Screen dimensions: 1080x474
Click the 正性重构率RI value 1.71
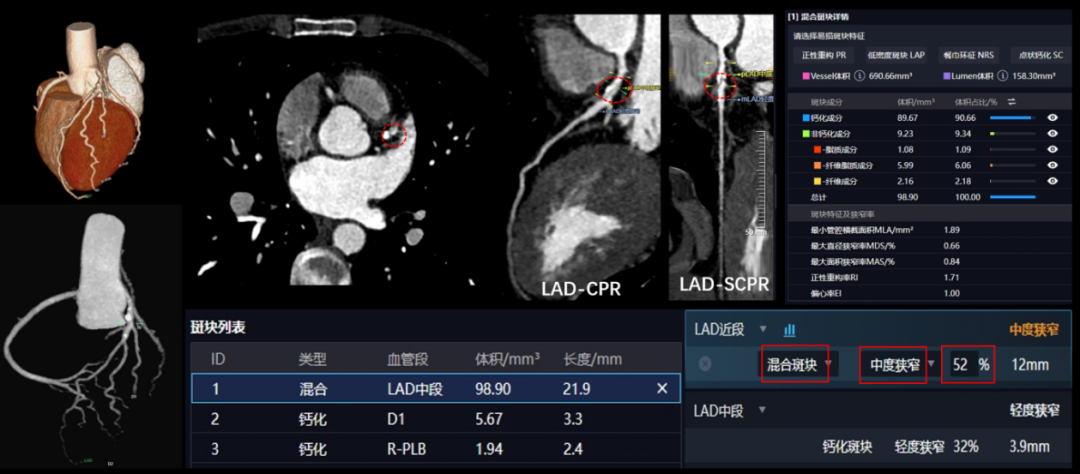coord(951,278)
